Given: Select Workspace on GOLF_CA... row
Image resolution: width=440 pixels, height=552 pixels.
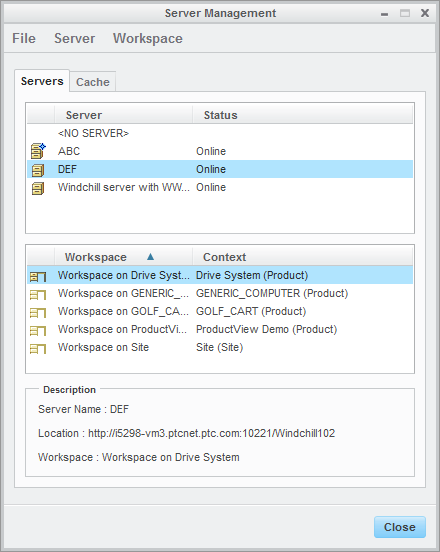Looking at the screenshot, I should [220, 311].
